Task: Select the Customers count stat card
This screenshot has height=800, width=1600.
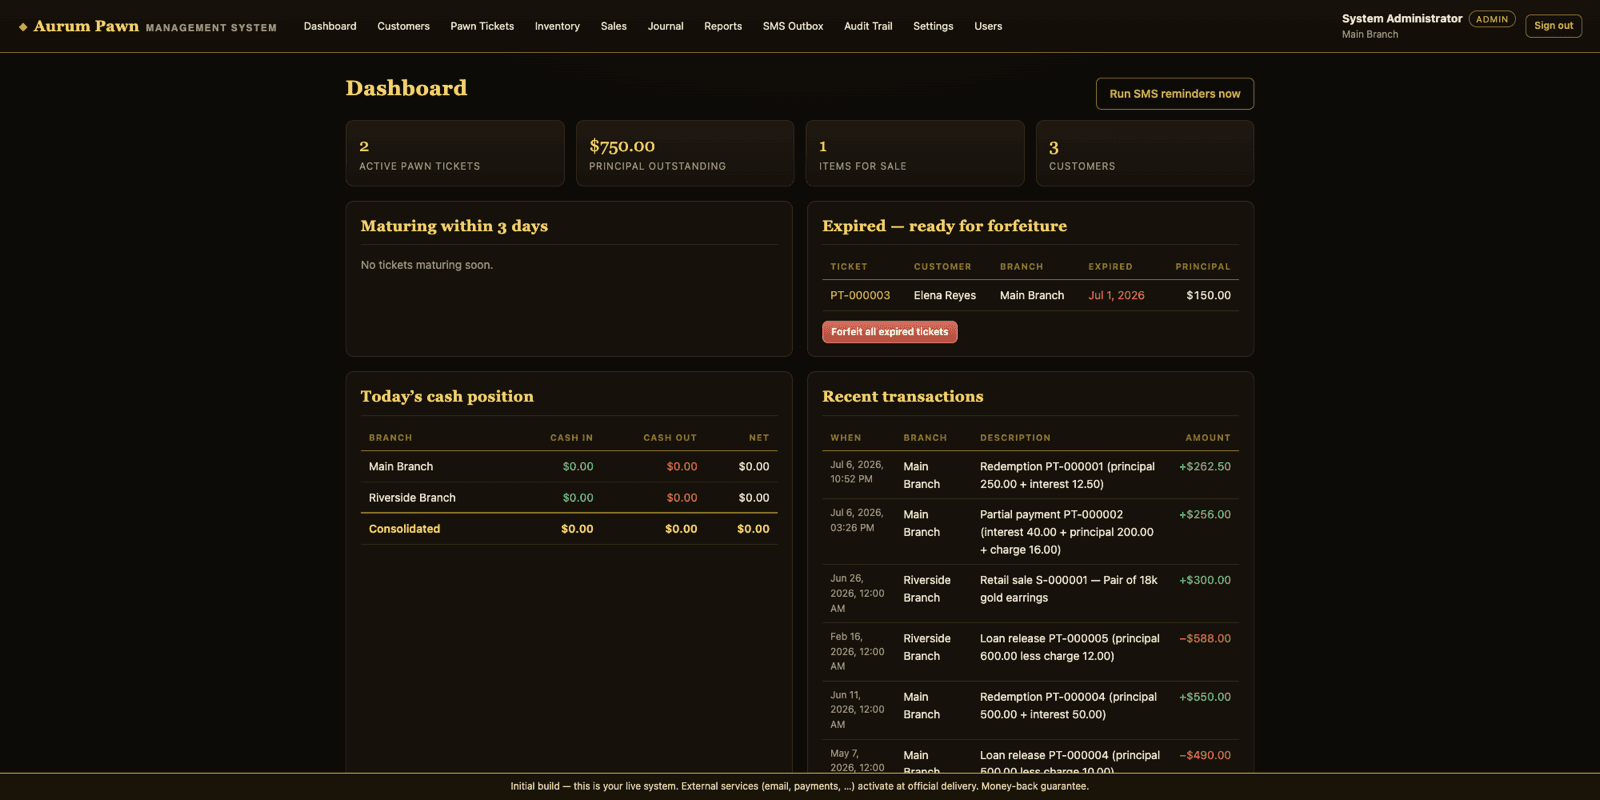Action: pos(1145,153)
